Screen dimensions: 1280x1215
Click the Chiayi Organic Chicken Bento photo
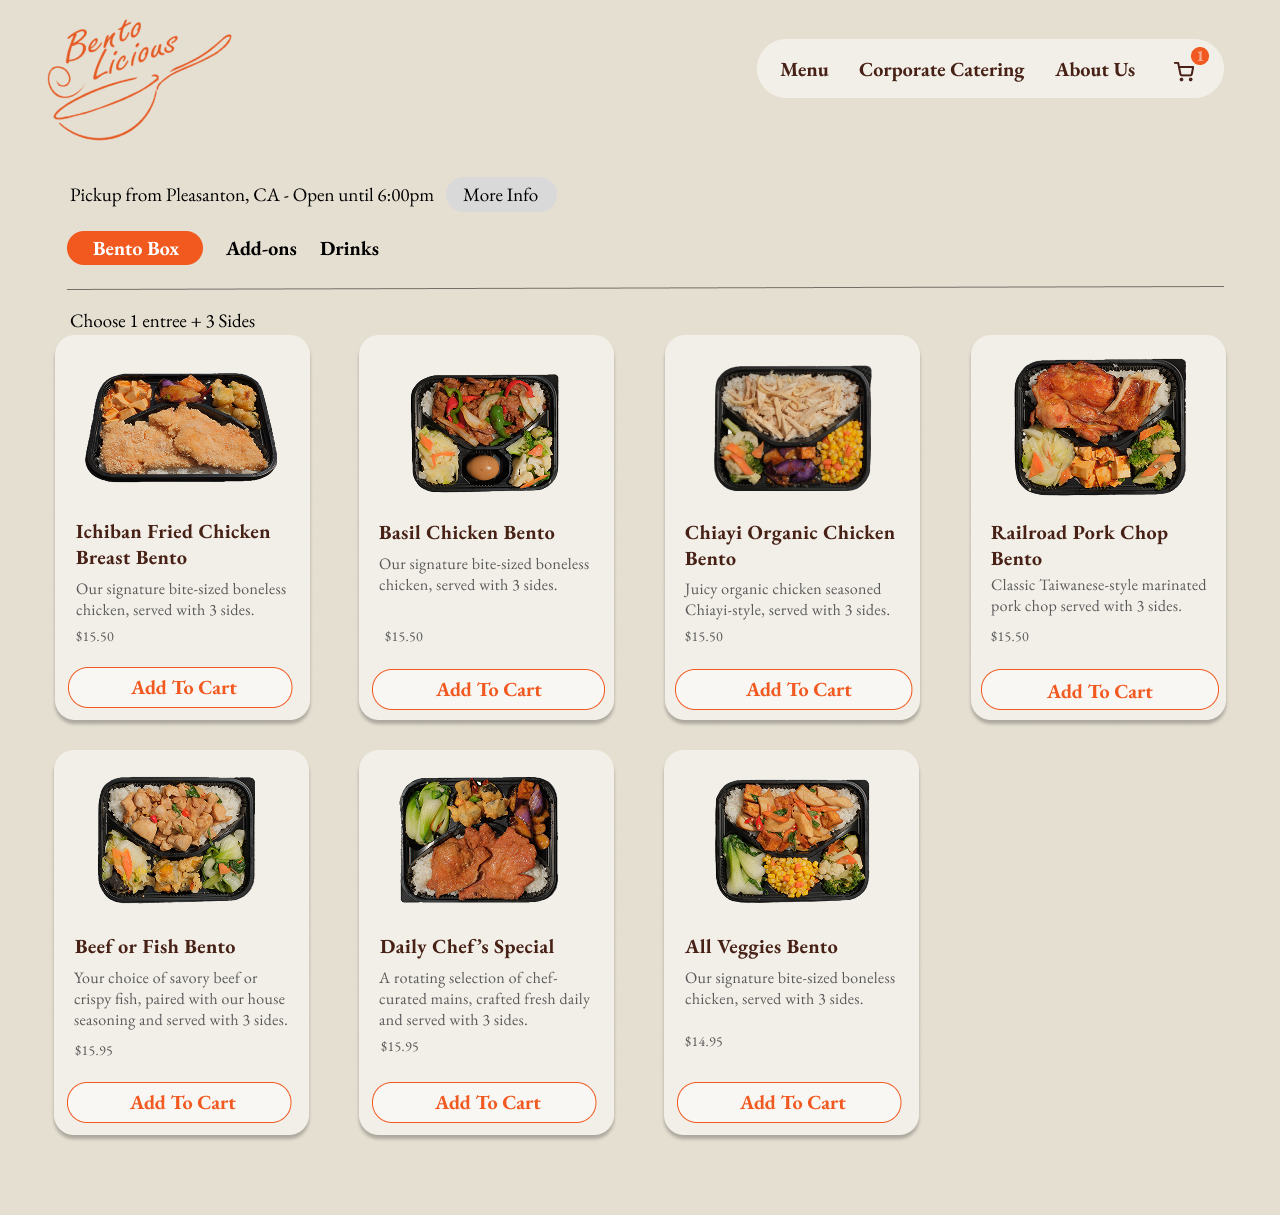click(x=792, y=427)
